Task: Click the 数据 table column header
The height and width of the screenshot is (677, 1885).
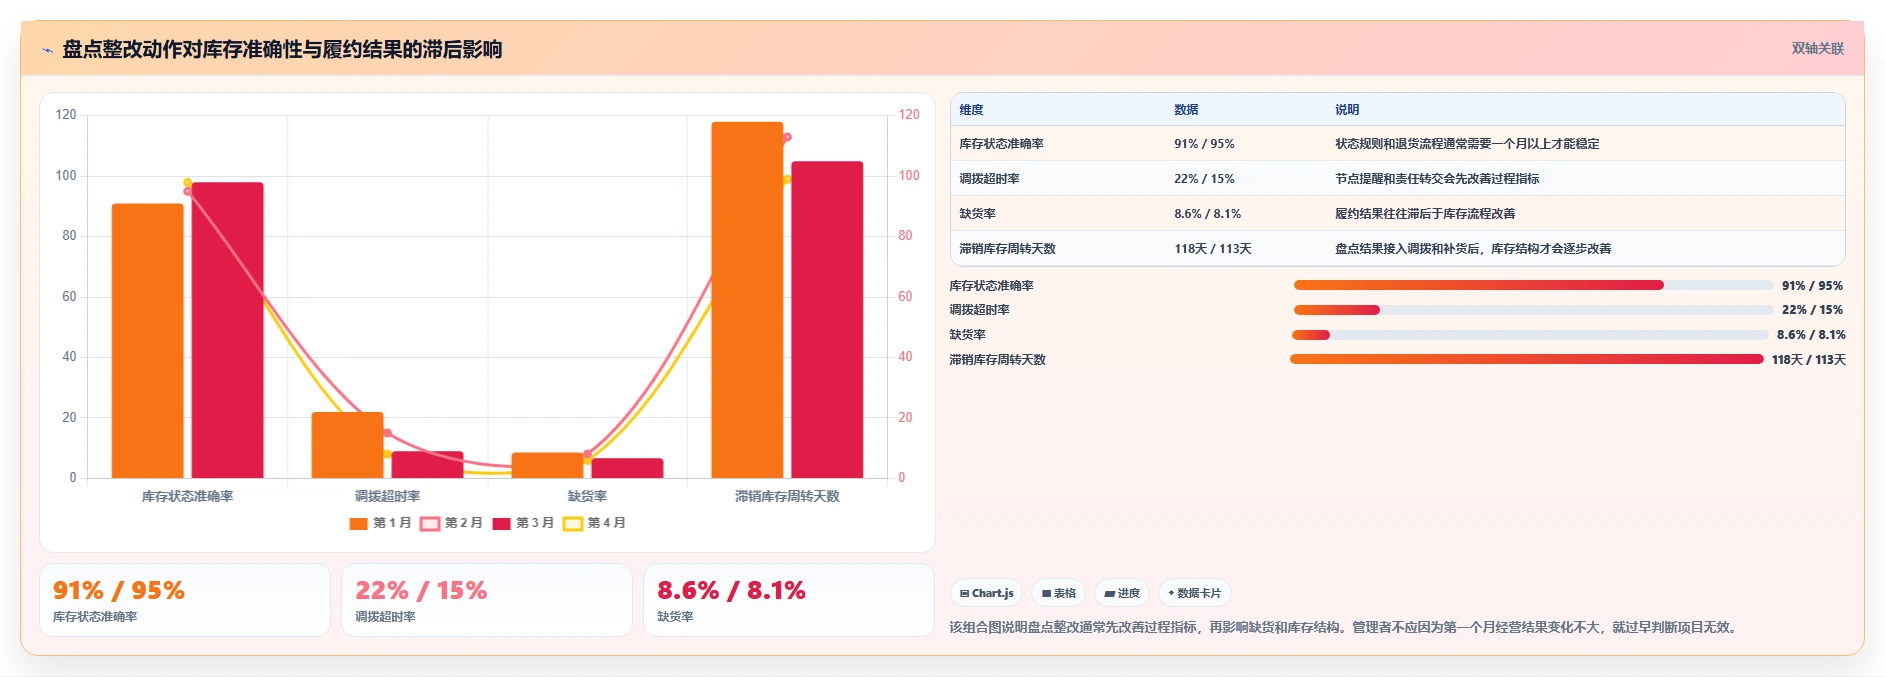Action: [x=1186, y=110]
